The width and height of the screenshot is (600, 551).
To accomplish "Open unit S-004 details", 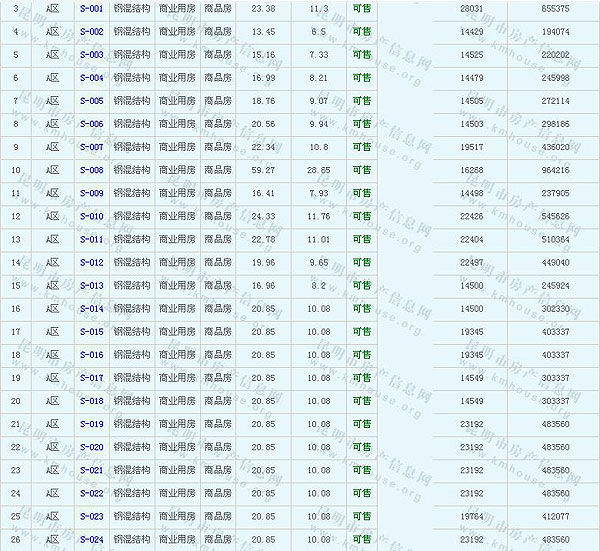I will pyautogui.click(x=91, y=77).
